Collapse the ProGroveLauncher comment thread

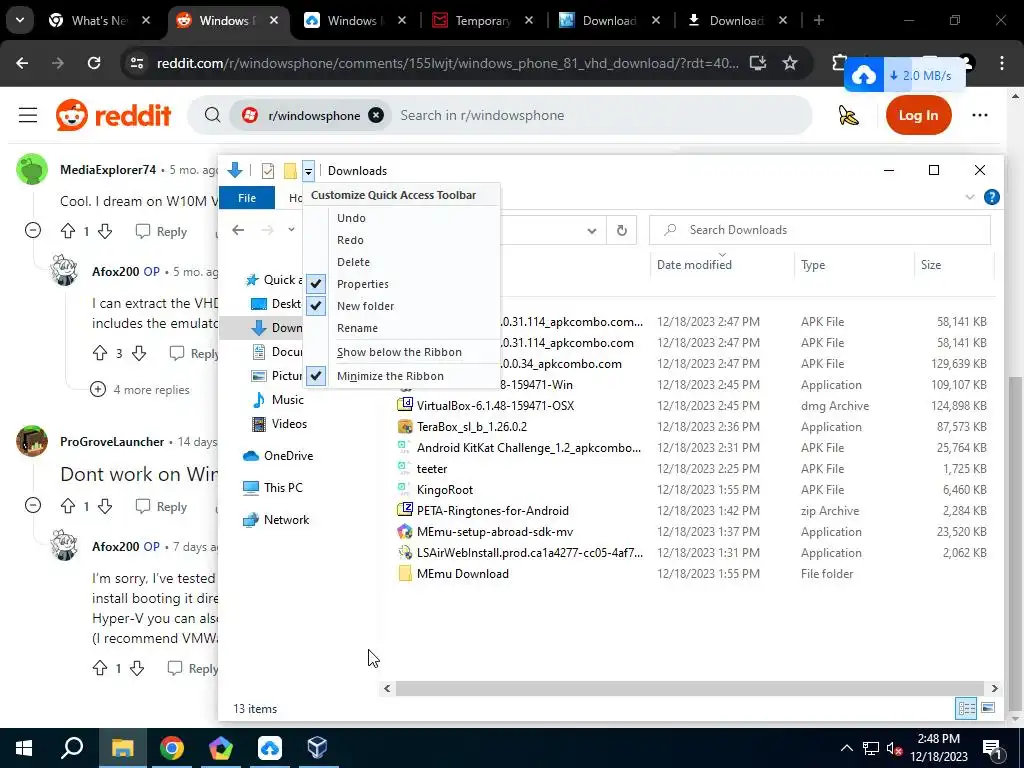click(x=33, y=505)
